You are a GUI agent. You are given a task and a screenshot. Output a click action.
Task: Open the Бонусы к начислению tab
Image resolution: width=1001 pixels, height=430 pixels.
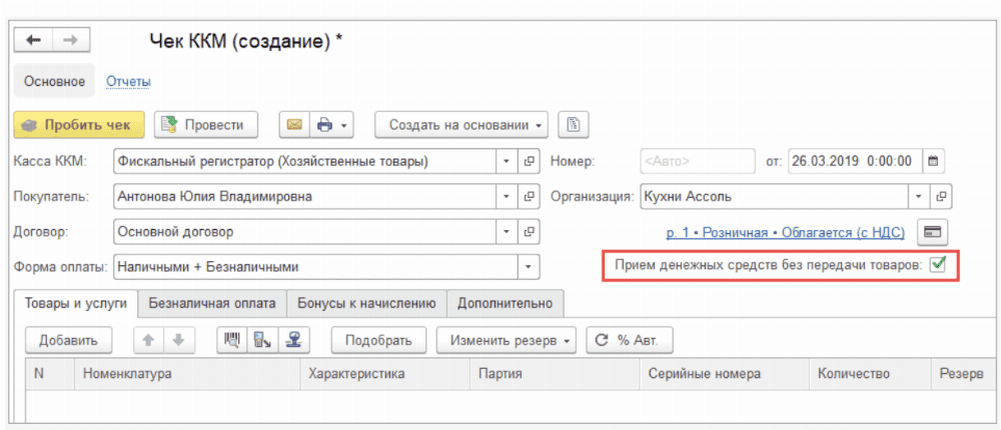tap(366, 303)
